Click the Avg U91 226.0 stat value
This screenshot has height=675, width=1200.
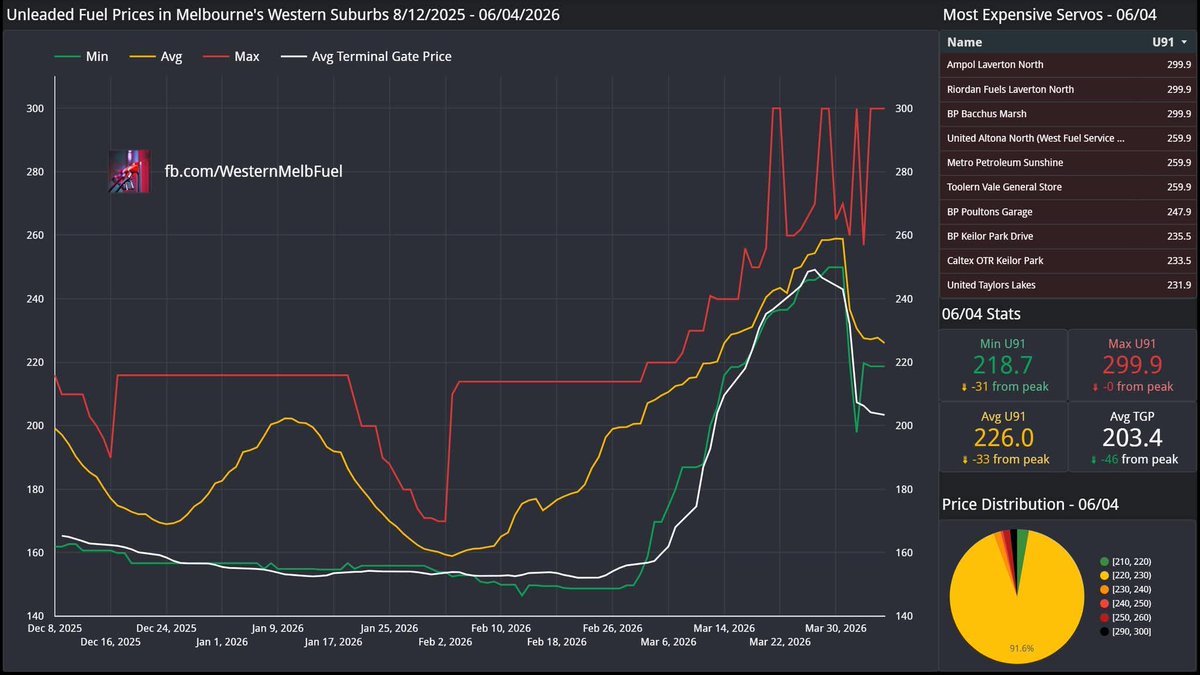click(x=1003, y=438)
